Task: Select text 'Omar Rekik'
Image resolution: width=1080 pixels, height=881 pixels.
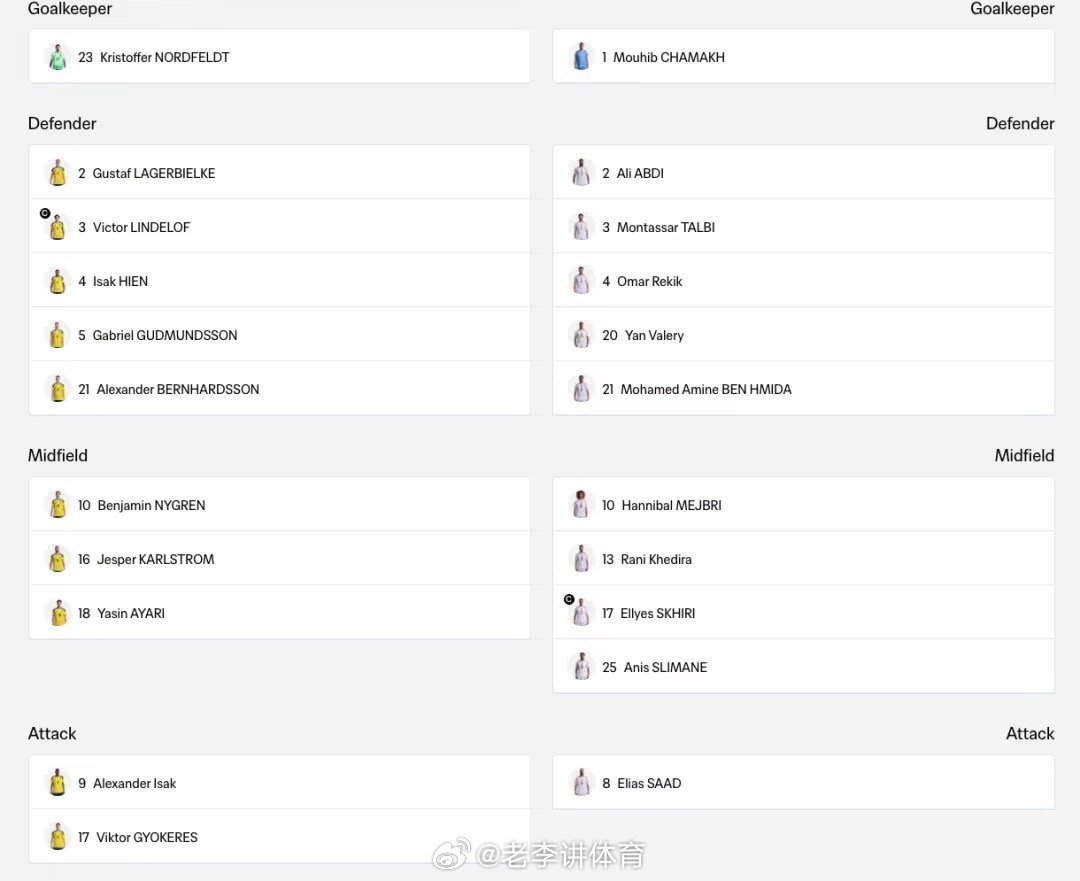Action: [x=650, y=281]
